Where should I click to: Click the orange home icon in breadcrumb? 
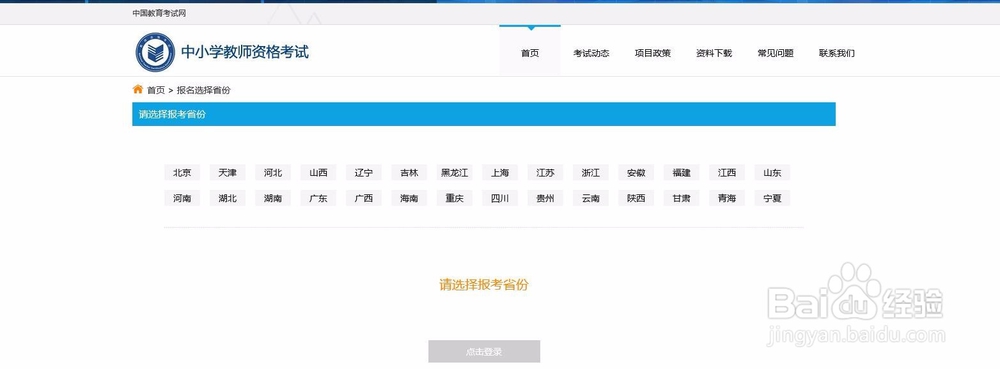[138, 89]
